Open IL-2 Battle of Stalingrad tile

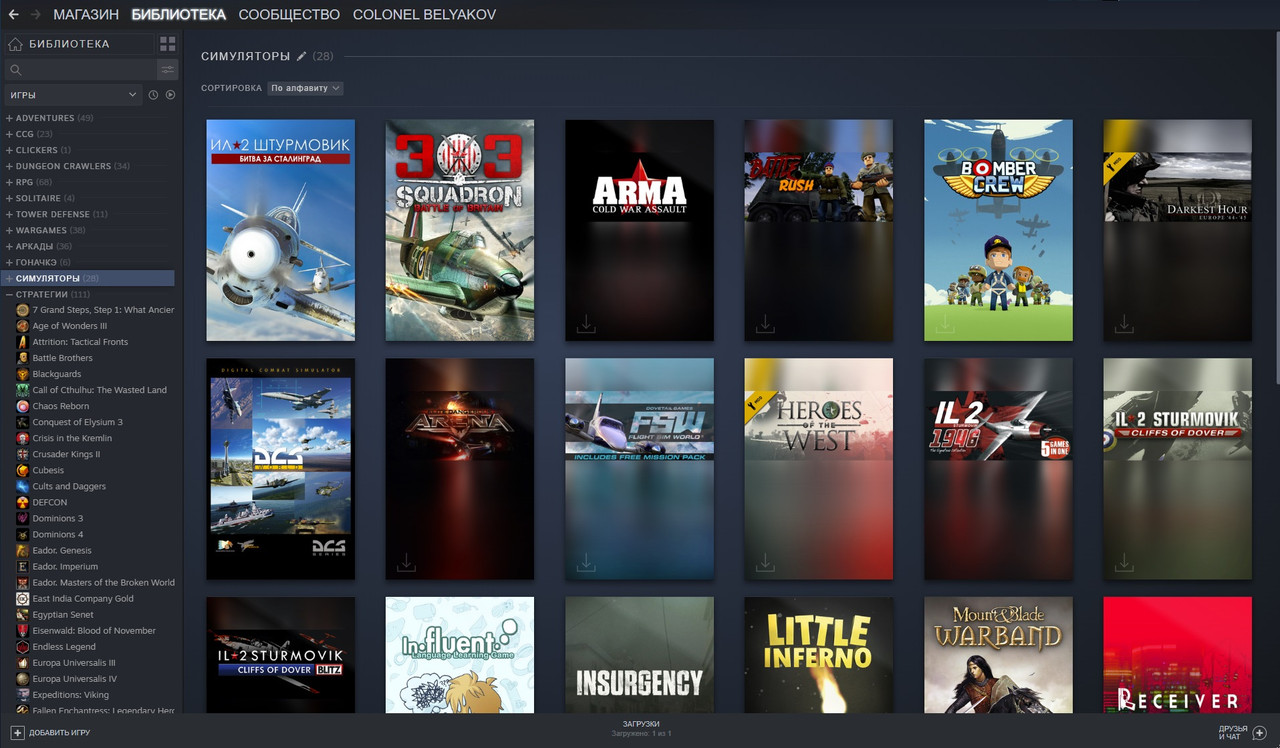pyautogui.click(x=280, y=230)
